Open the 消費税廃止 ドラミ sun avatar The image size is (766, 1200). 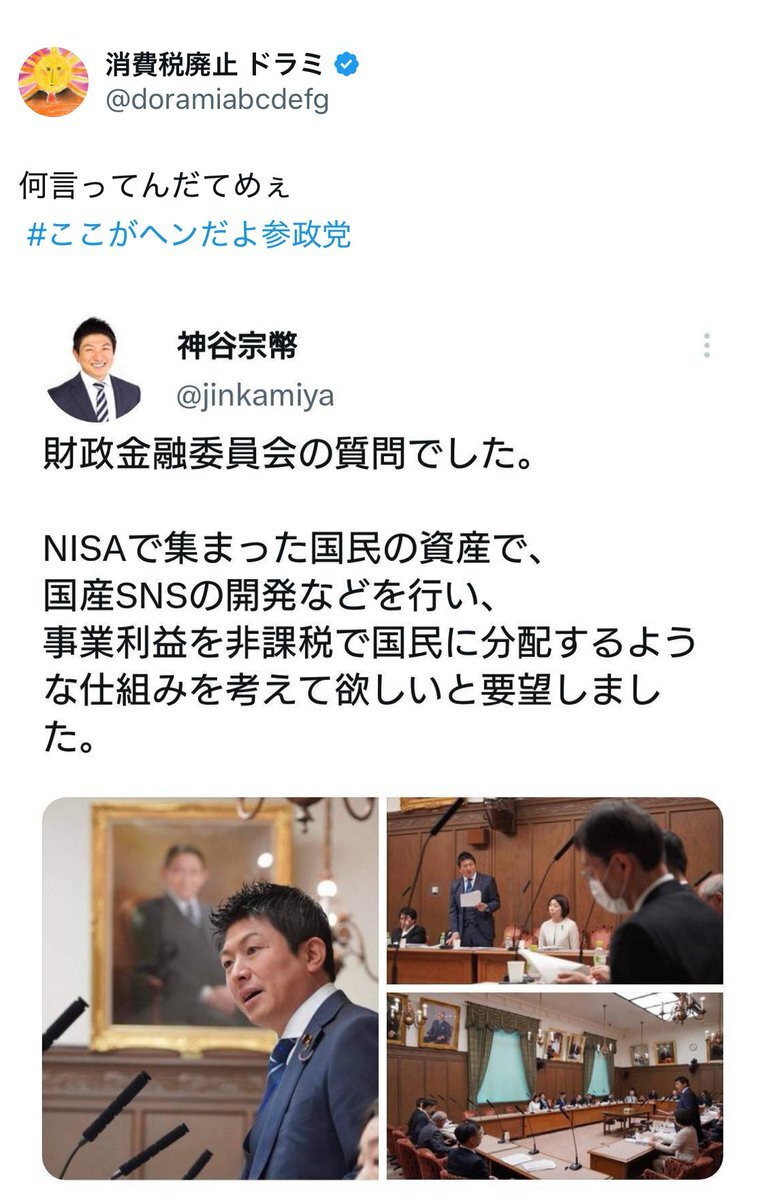click(54, 82)
